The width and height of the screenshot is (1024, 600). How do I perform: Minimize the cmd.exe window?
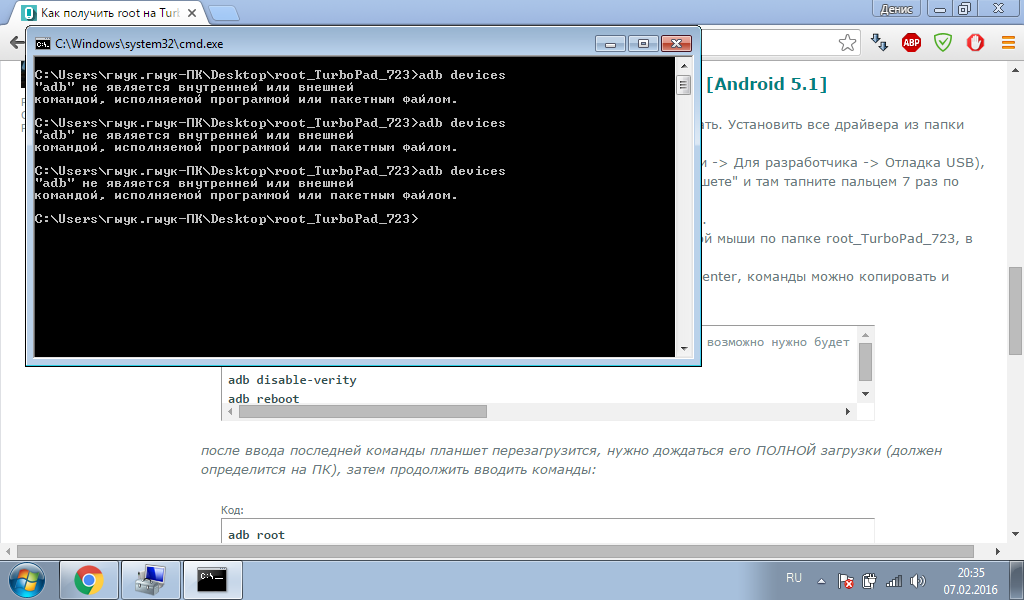coord(611,43)
